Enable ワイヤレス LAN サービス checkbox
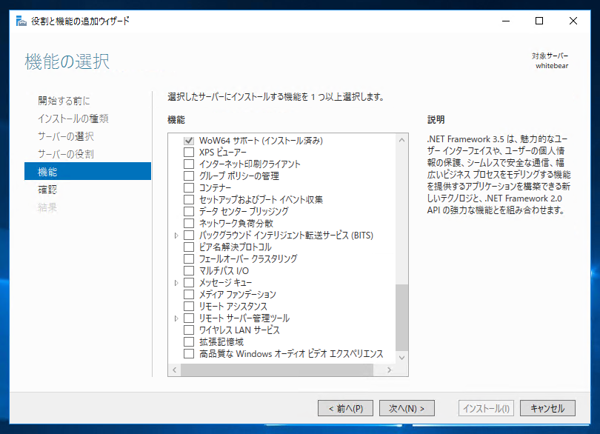The image size is (600, 434). coord(189,330)
